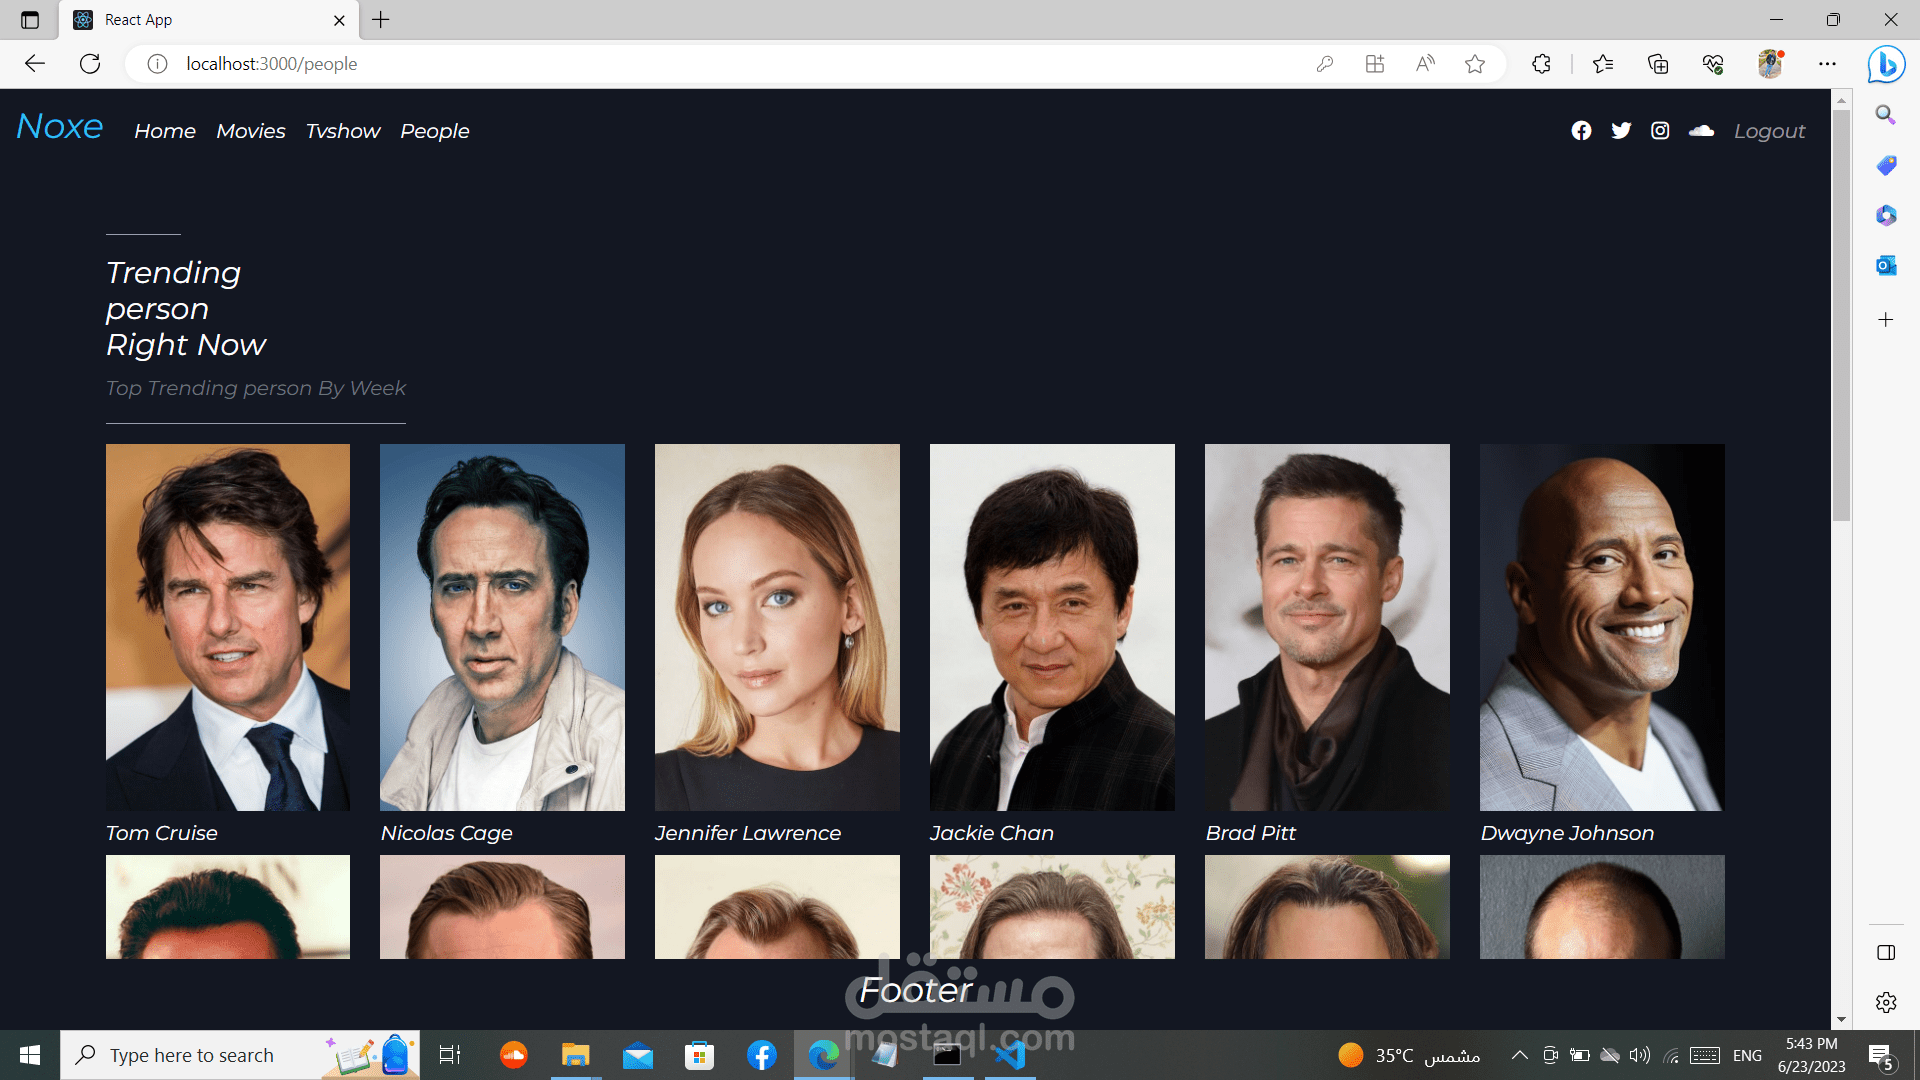
Task: Add page to favorites star icon
Action: tap(1474, 64)
